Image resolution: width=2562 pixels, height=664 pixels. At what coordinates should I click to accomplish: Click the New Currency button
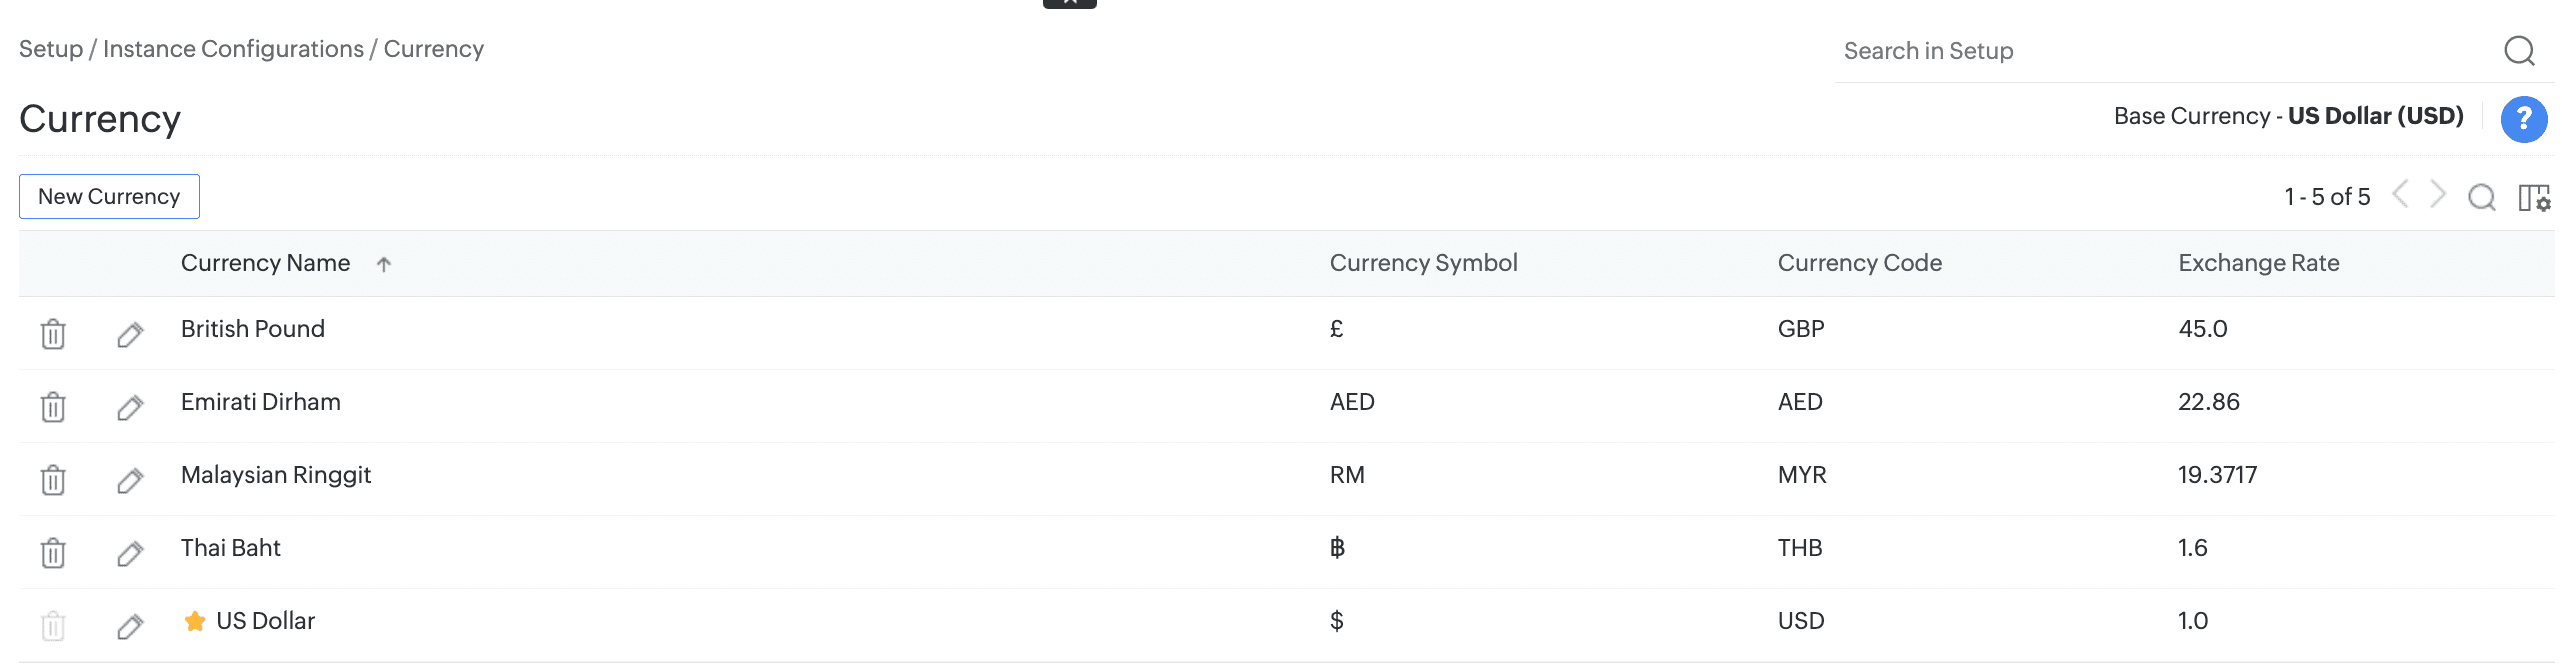[x=109, y=197]
